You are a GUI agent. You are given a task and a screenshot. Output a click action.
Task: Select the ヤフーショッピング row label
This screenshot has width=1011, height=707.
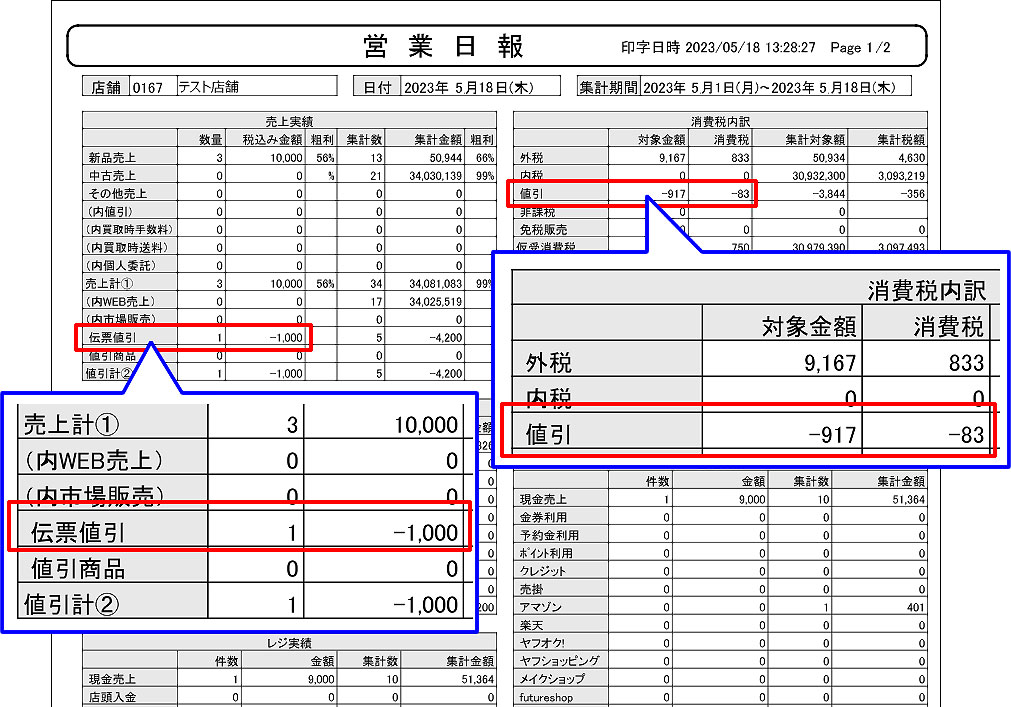(560, 661)
